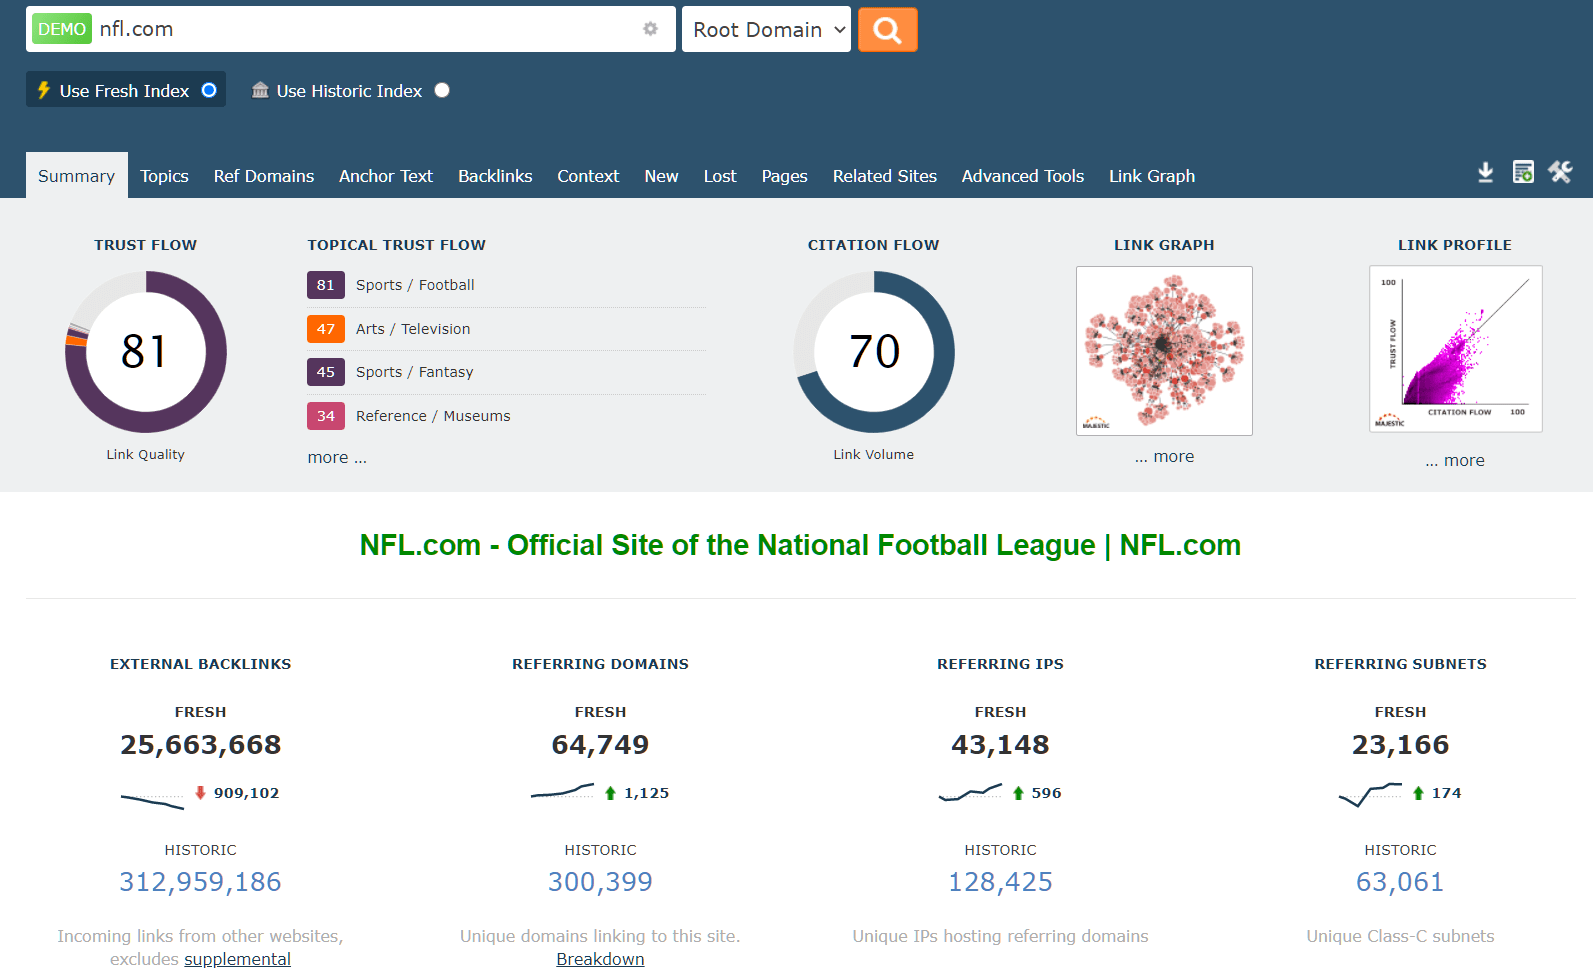
Task: Click the orange 47 Arts / Television badge
Action: click(325, 328)
